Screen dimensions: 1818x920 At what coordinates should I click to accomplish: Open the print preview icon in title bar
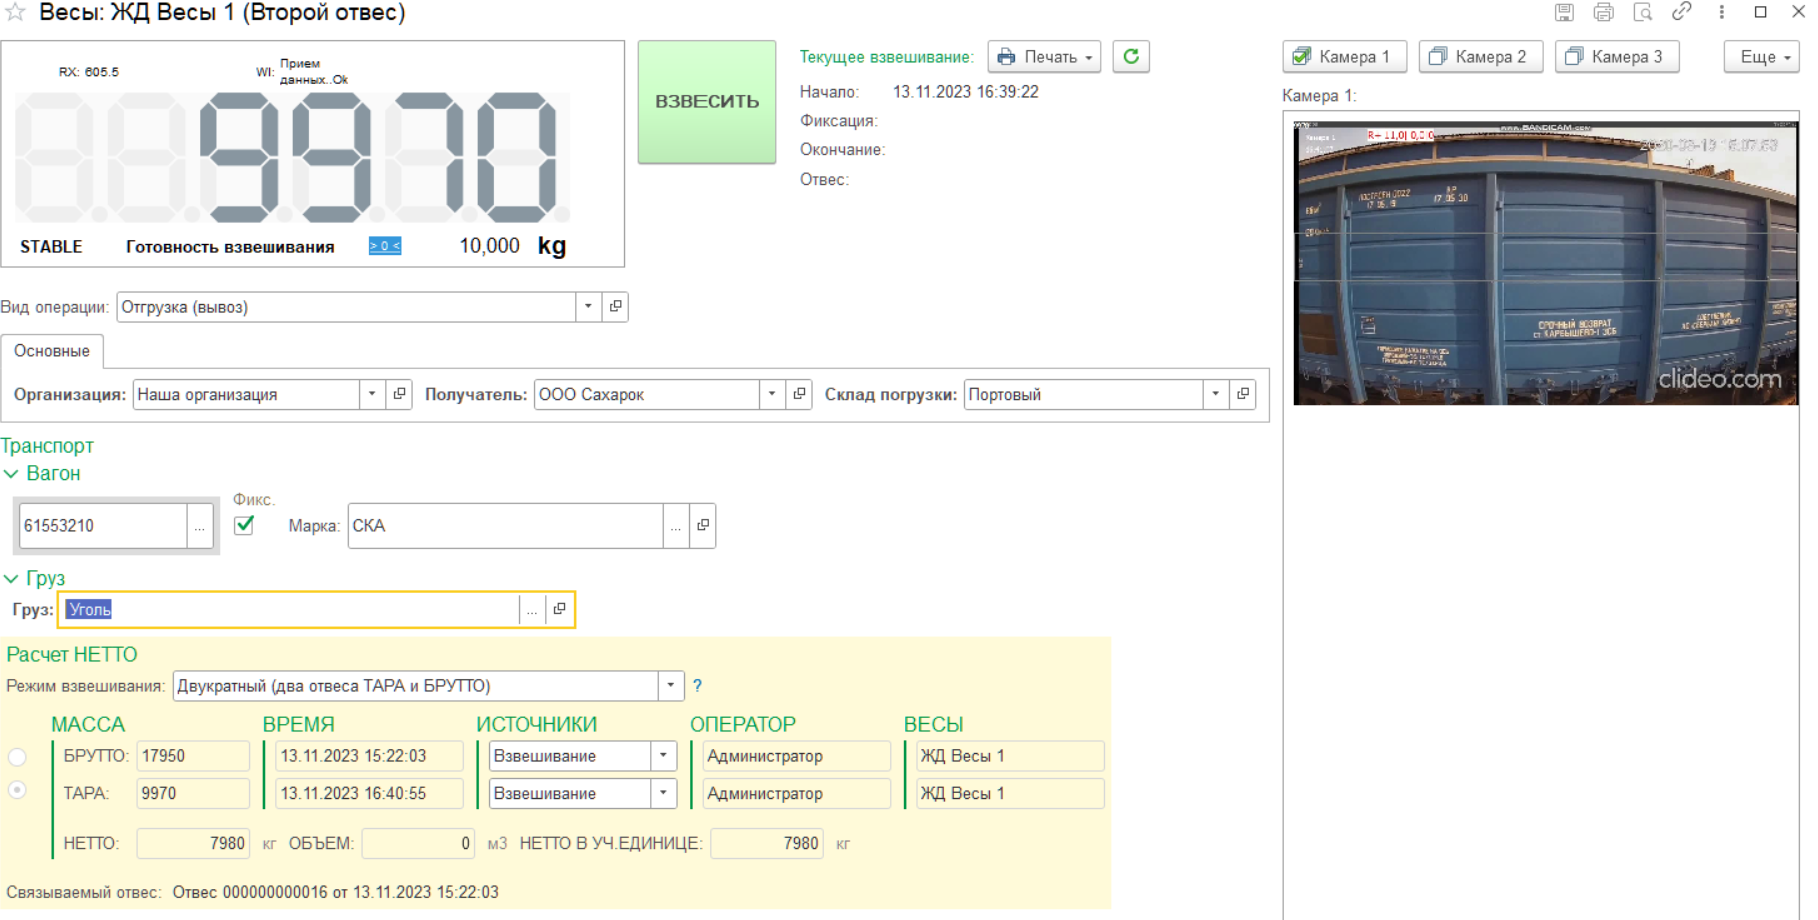click(x=1642, y=12)
